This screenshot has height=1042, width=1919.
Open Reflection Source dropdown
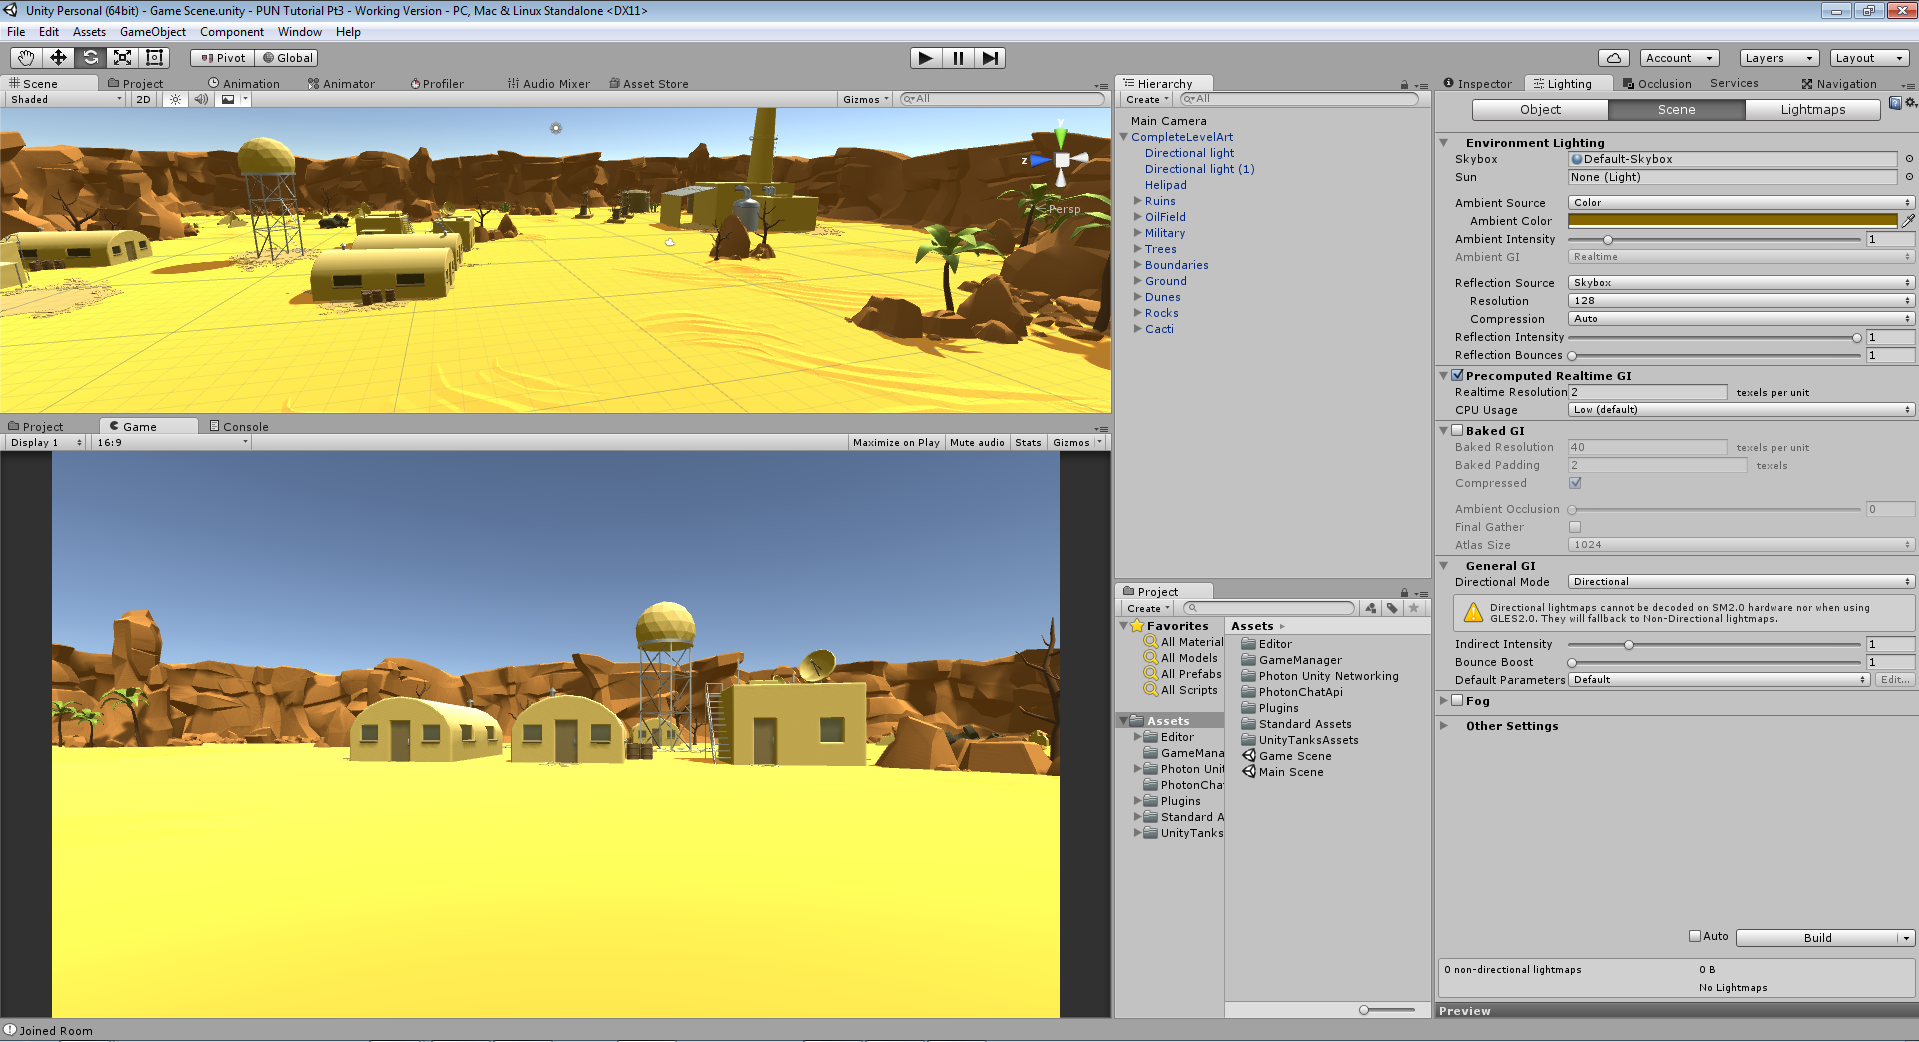point(1741,283)
